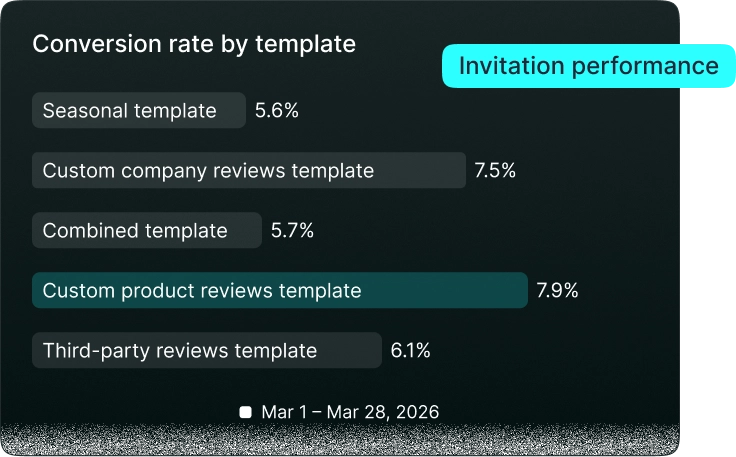Select the highlighted Custom product reviews template bar
The height and width of the screenshot is (457, 736).
click(280, 290)
